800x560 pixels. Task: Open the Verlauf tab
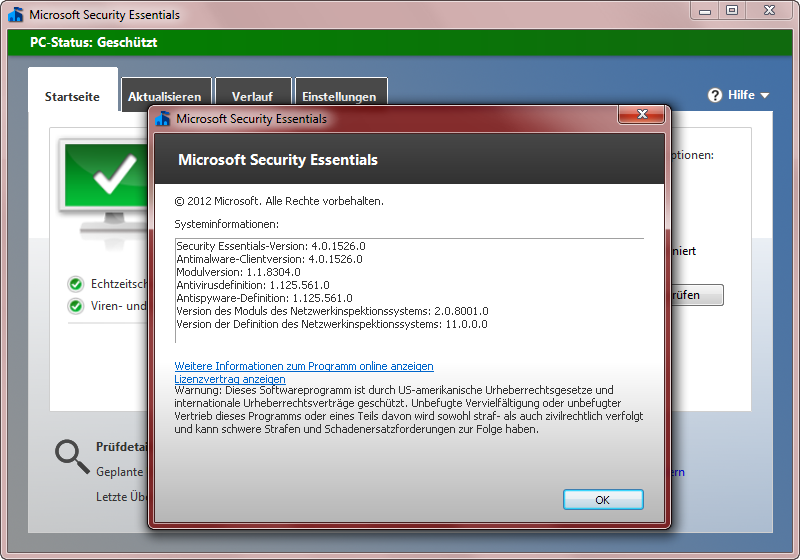(253, 96)
